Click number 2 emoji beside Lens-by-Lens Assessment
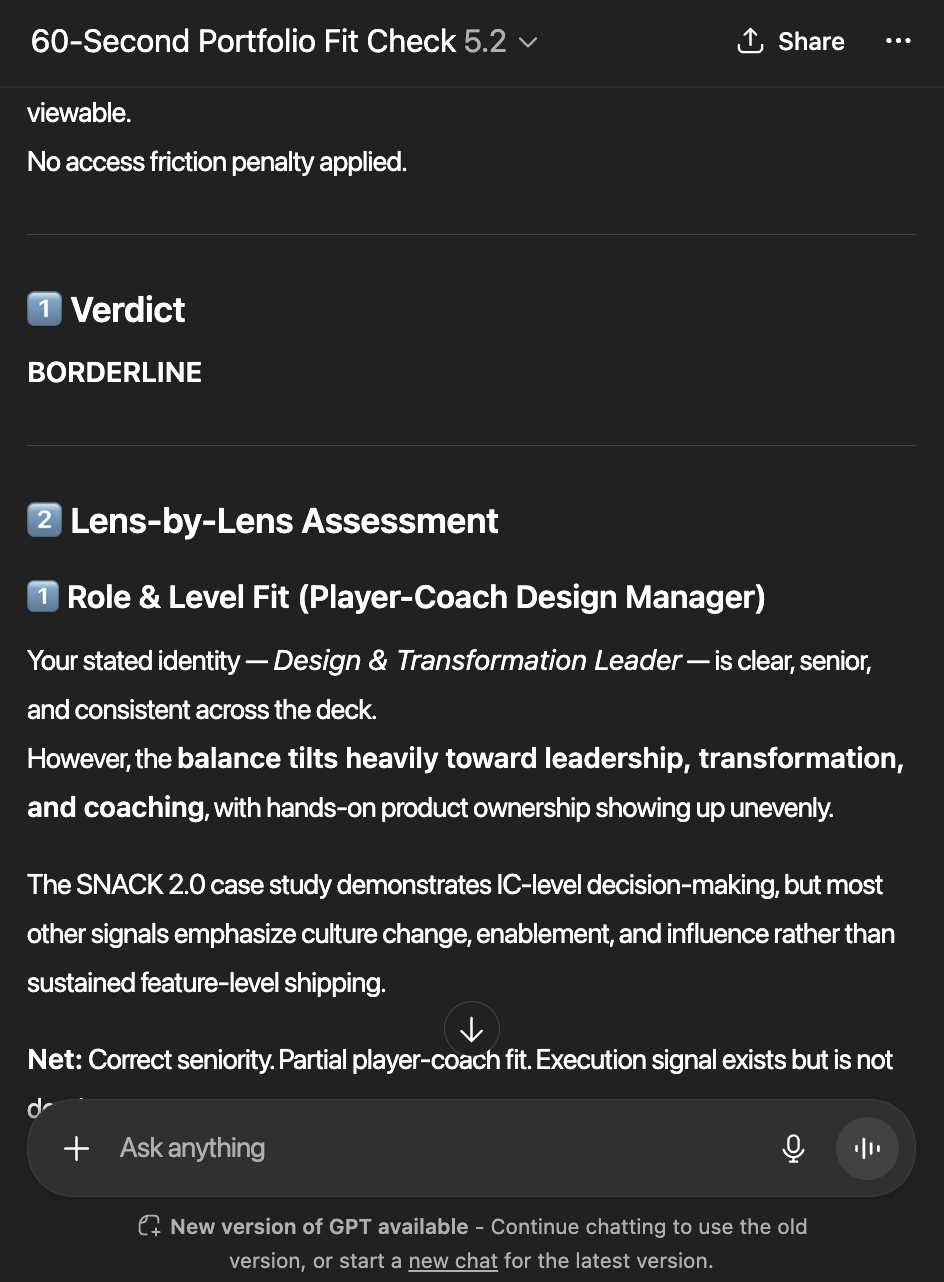This screenshot has width=944, height=1282. (x=44, y=521)
